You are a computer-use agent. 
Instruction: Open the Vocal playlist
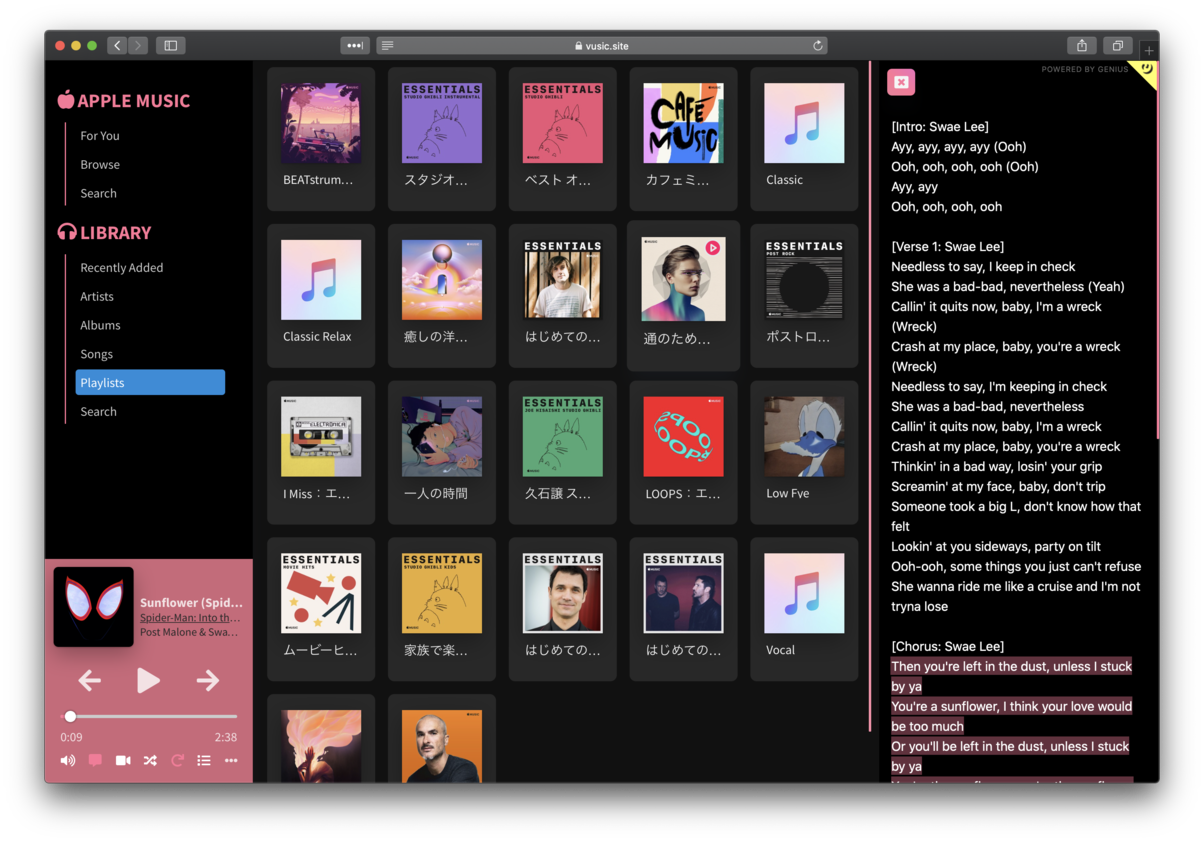804,610
